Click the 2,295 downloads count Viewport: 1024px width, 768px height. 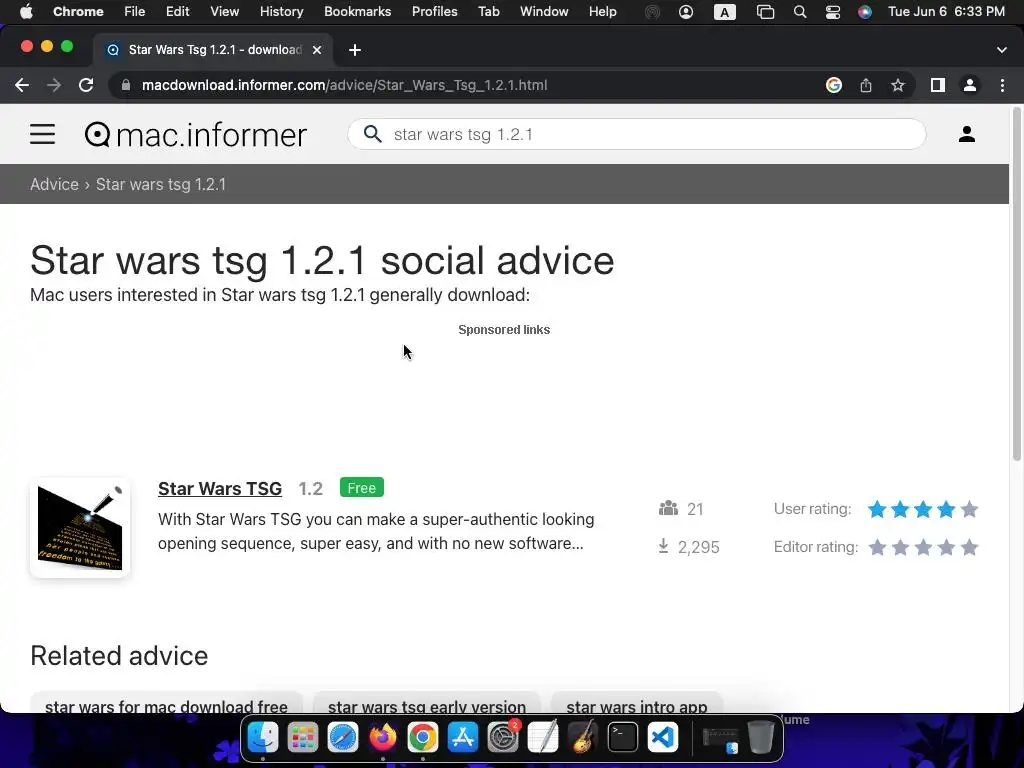point(698,547)
